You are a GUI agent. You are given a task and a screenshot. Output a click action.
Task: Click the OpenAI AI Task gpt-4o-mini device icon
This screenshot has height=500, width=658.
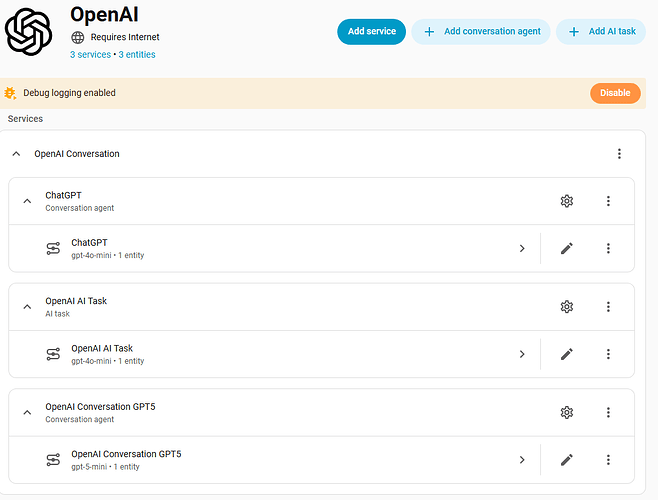coord(53,354)
